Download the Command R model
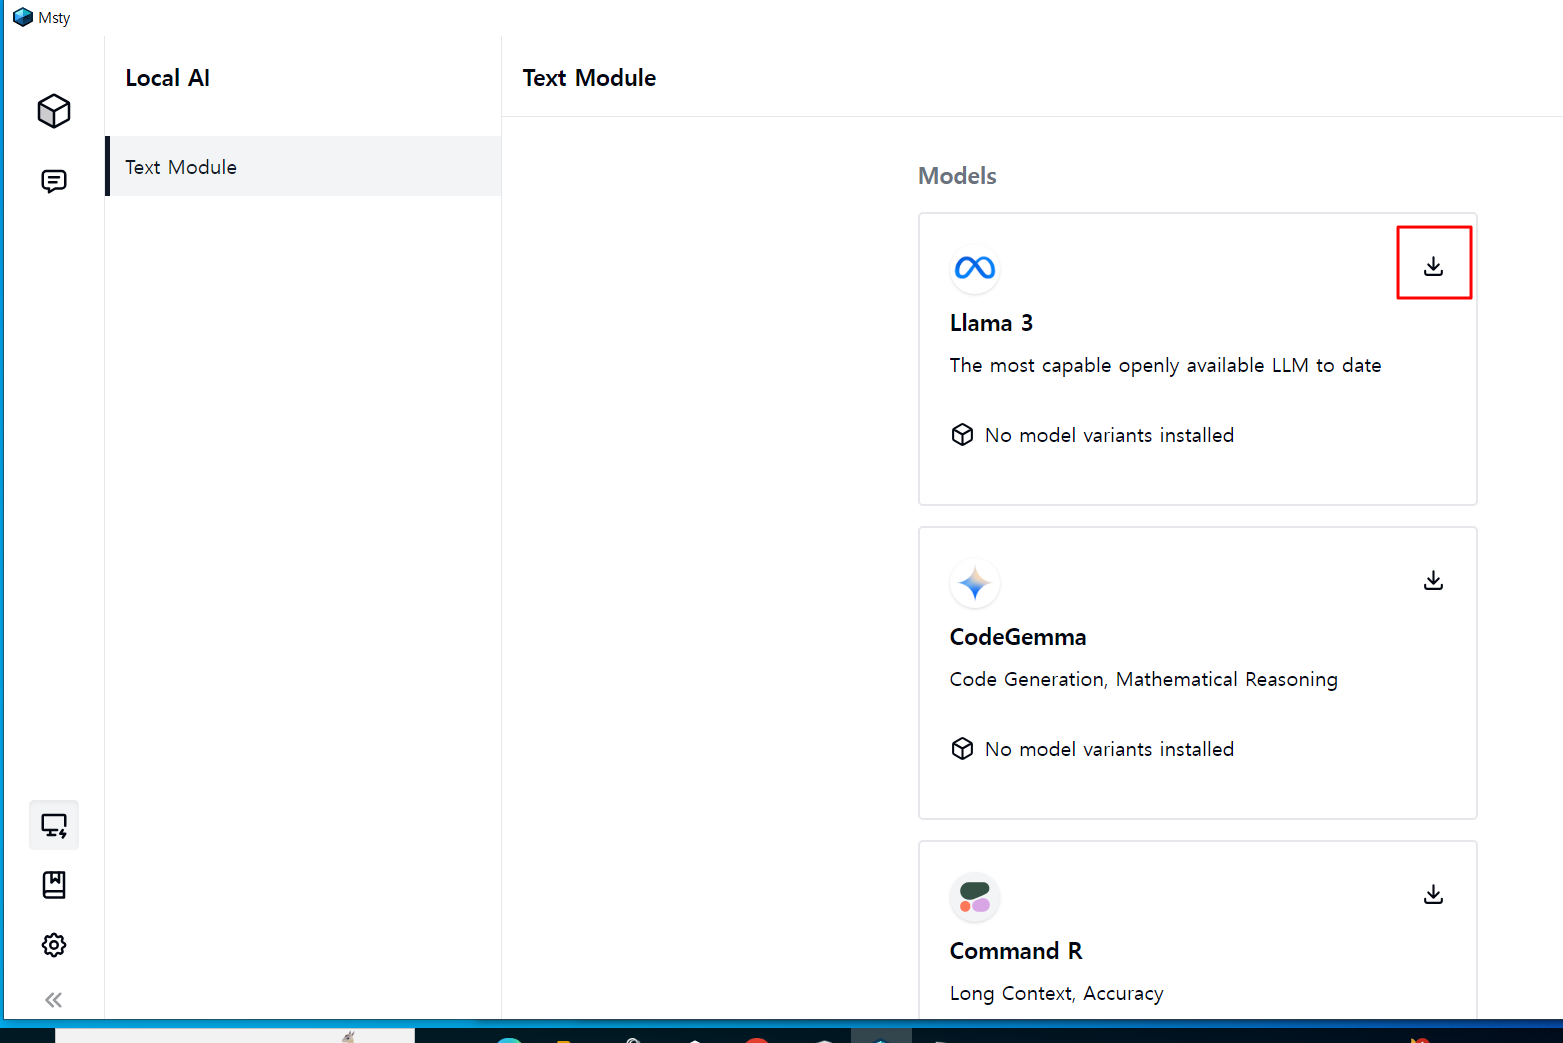This screenshot has height=1043, width=1563. (1433, 894)
